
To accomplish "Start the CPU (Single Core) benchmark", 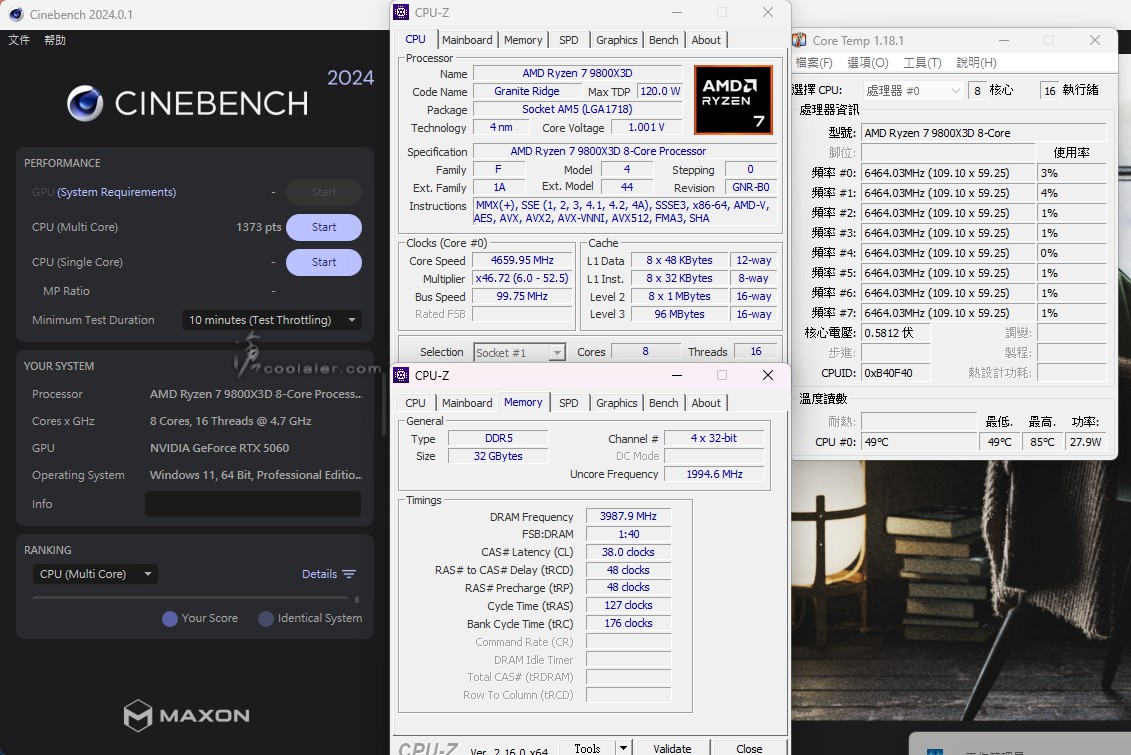I will click(x=324, y=262).
